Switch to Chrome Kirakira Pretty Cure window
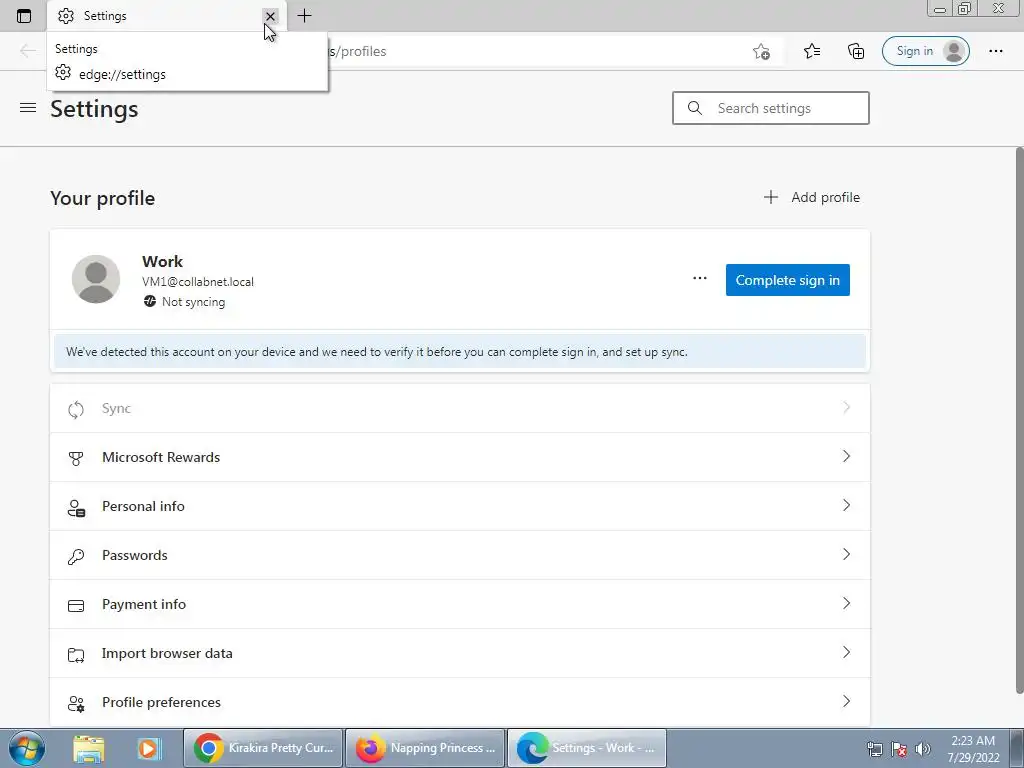Screen dimensions: 1024x768 coord(263,748)
